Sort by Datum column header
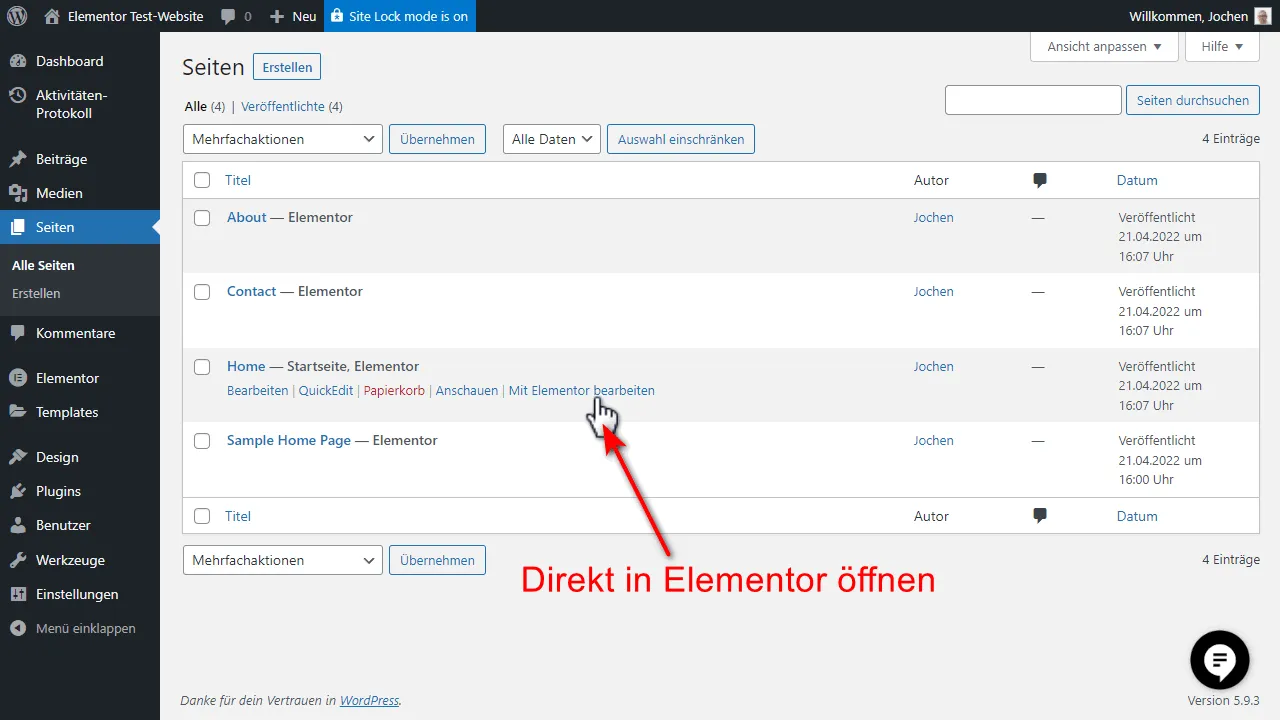The width and height of the screenshot is (1280, 720). 1137,180
